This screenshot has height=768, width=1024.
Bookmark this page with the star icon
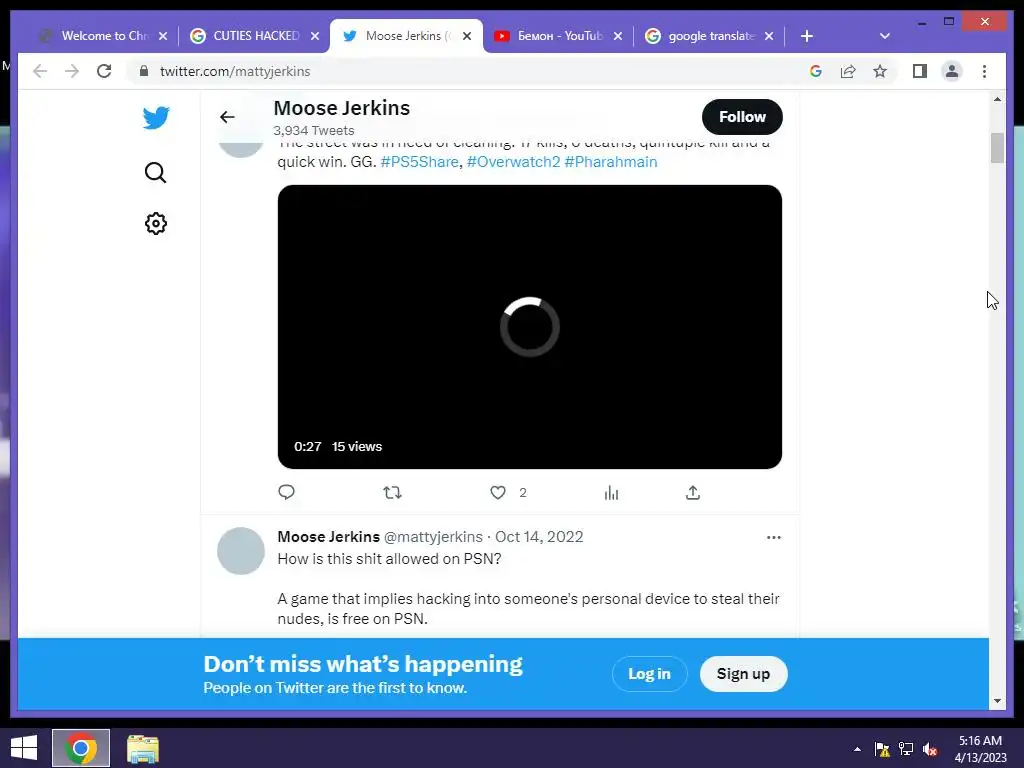click(880, 71)
